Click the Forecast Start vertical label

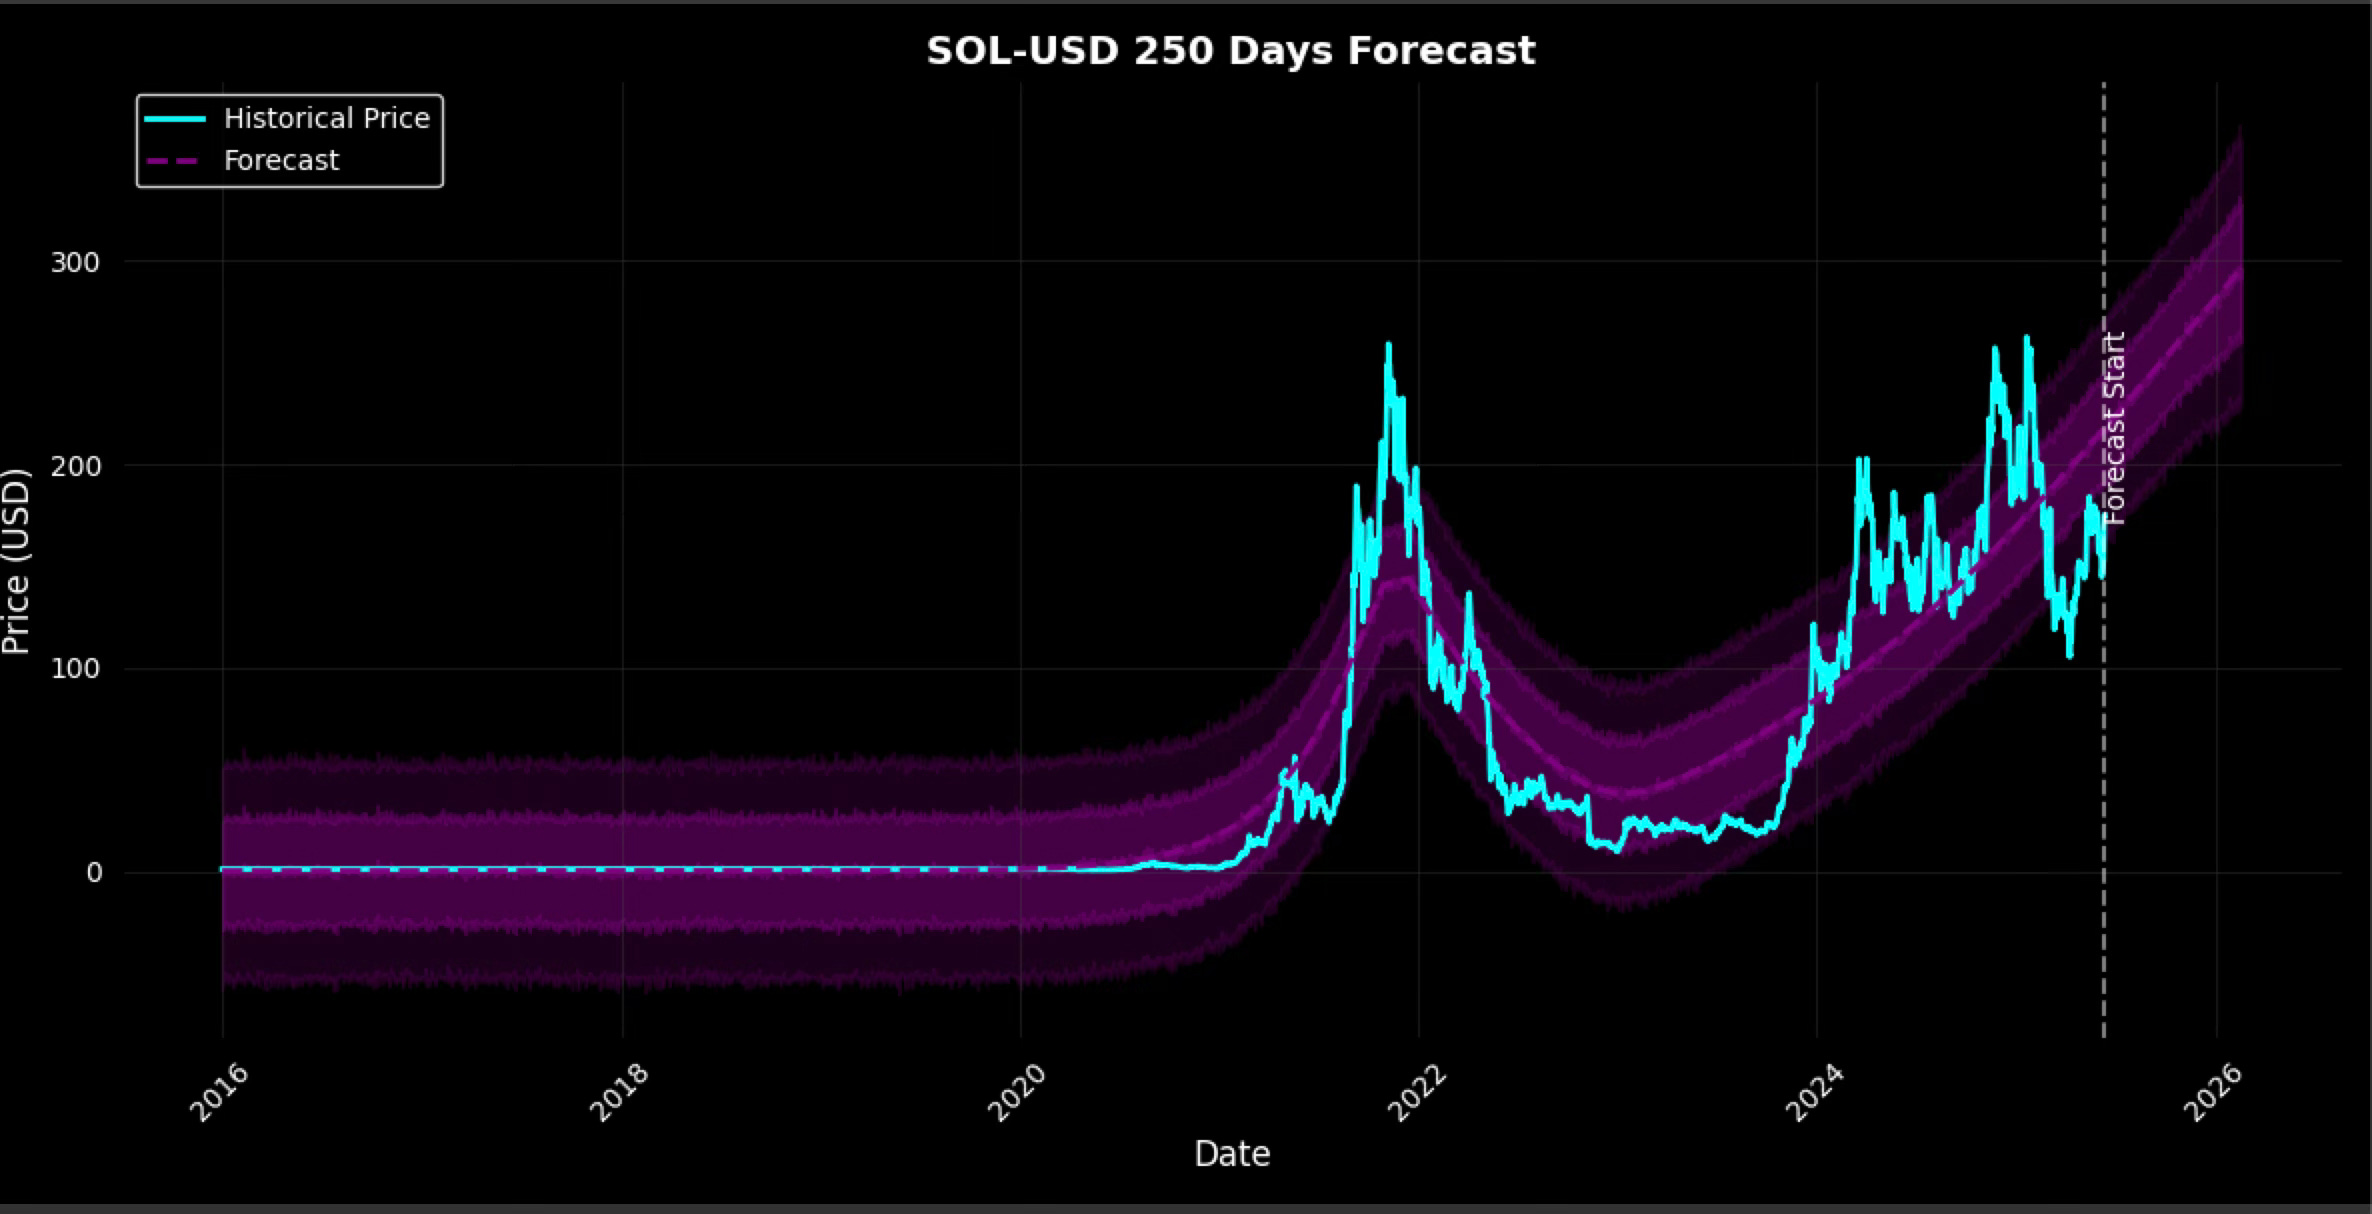coord(2114,428)
